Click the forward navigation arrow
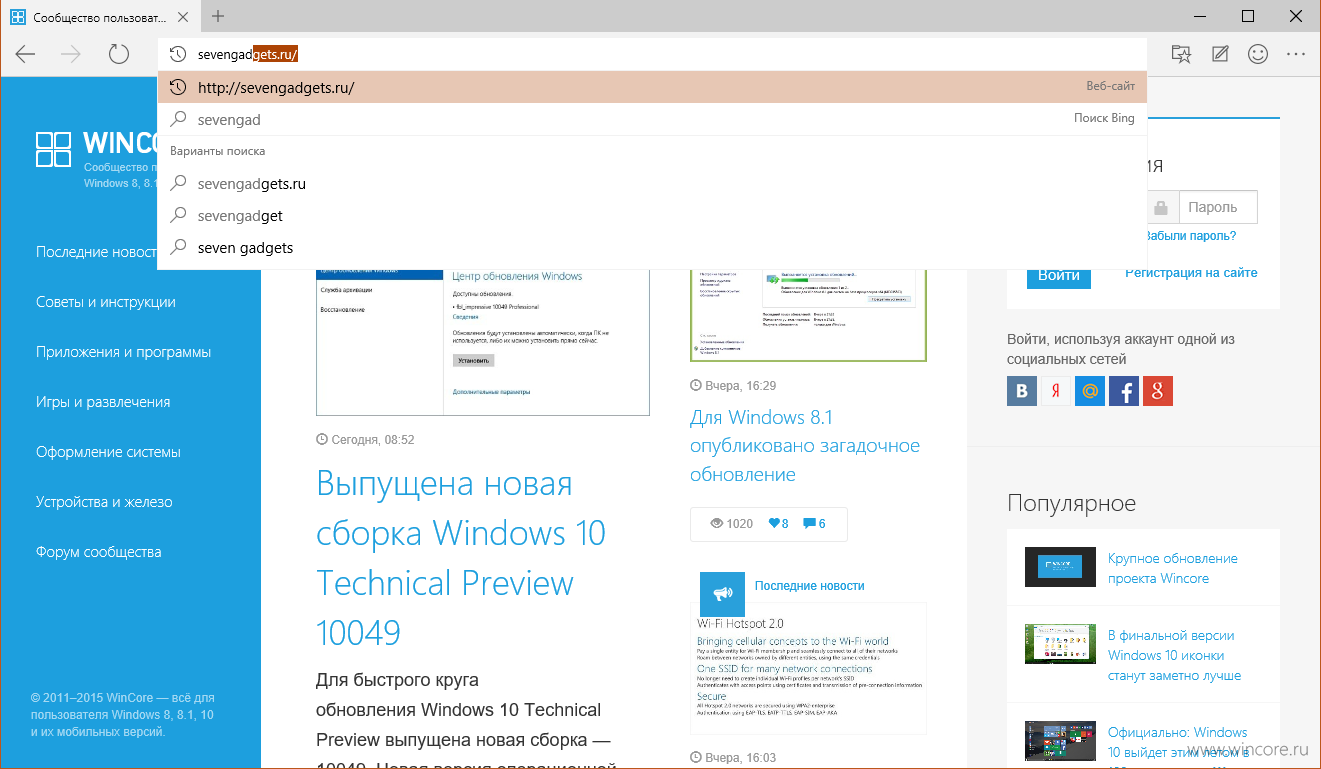 click(x=72, y=54)
